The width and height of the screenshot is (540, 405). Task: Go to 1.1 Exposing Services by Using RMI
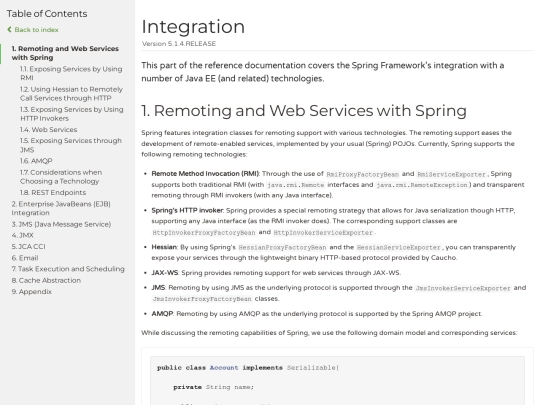click(x=71, y=73)
